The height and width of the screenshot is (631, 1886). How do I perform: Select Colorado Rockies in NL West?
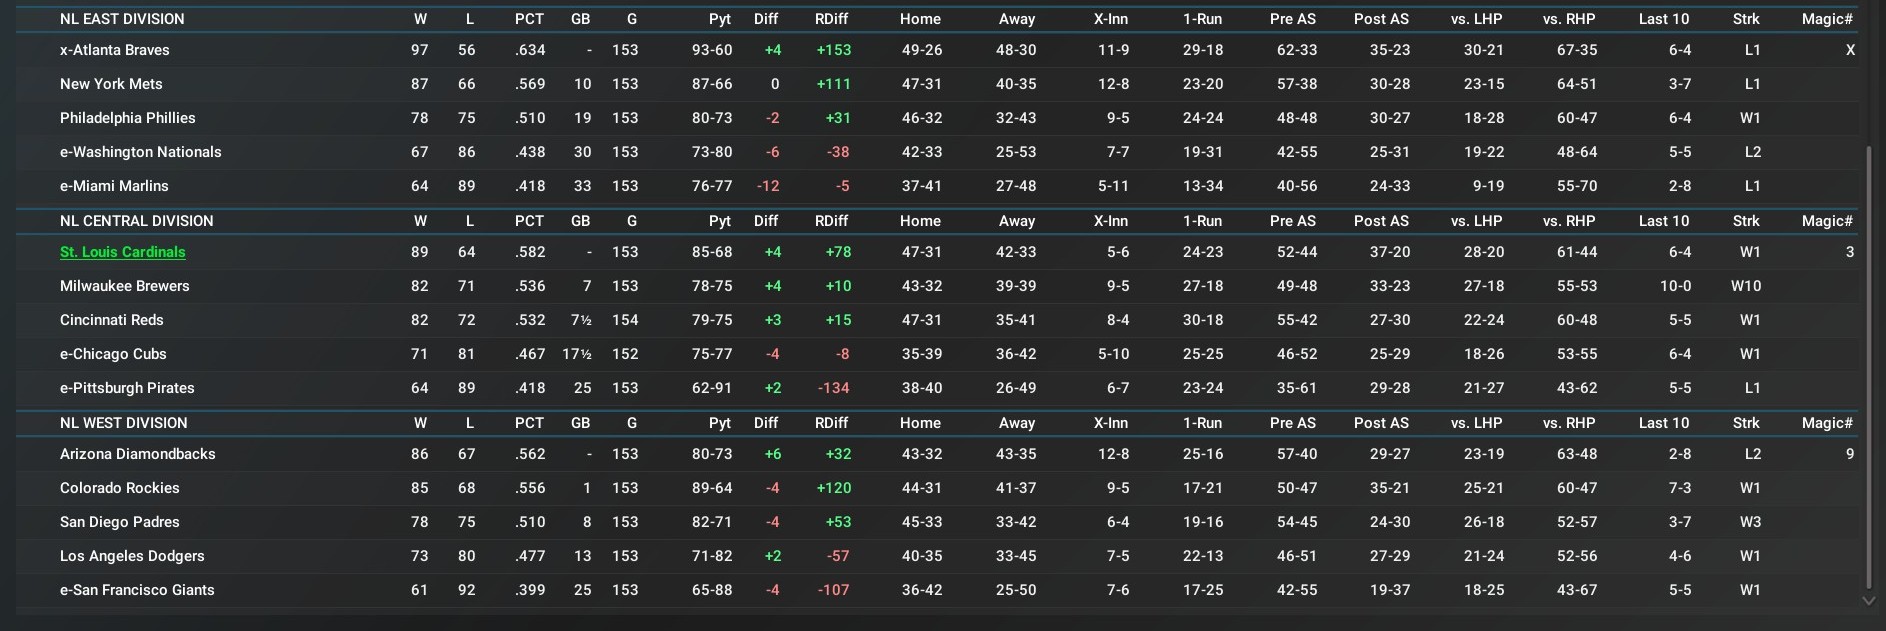120,488
